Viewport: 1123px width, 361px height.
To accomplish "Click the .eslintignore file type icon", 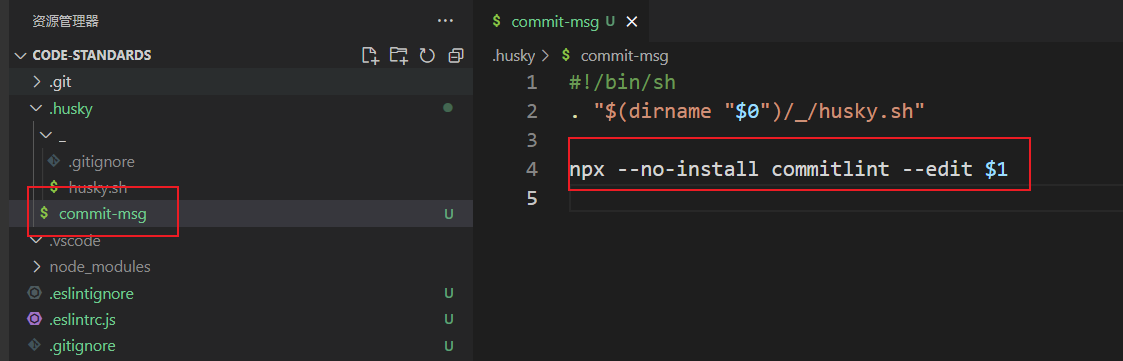I will coord(34,293).
